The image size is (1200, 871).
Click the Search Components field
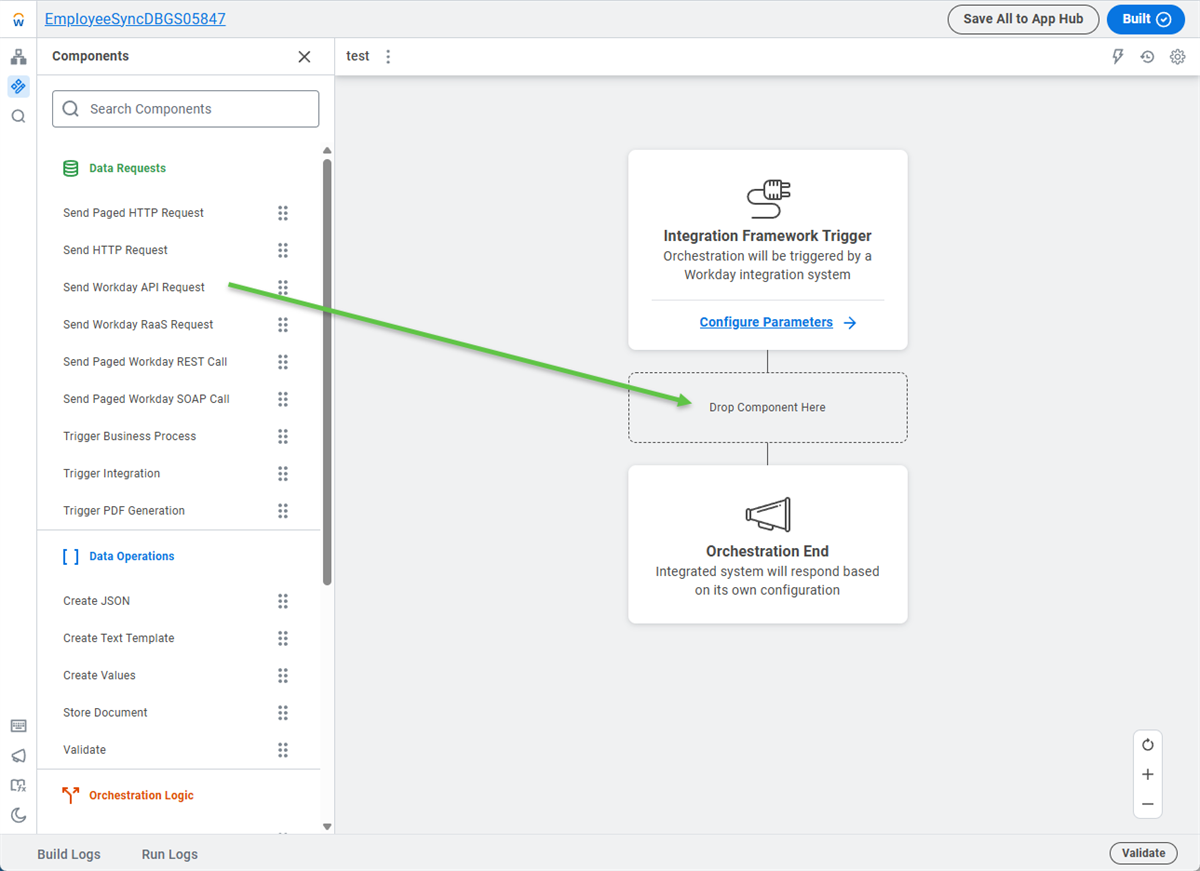186,109
